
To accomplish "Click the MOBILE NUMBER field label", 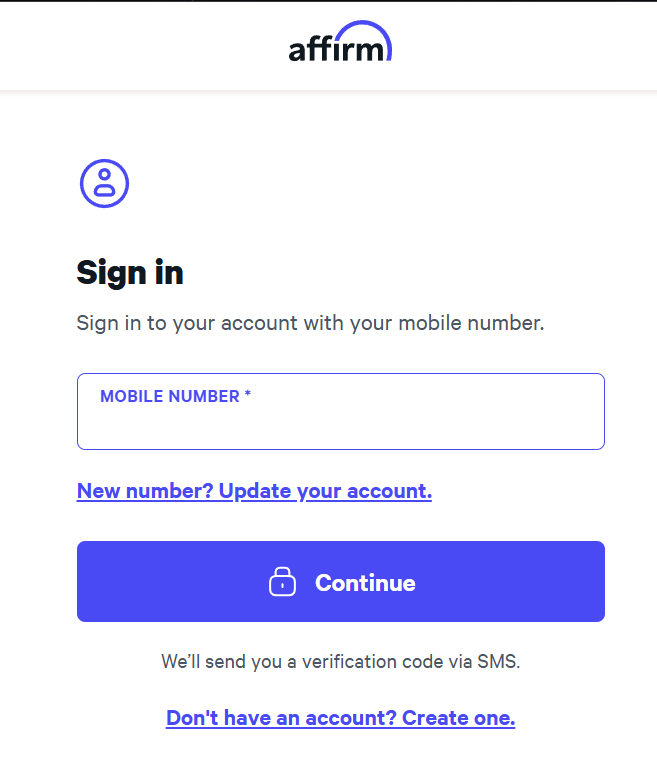I will pyautogui.click(x=170, y=397).
